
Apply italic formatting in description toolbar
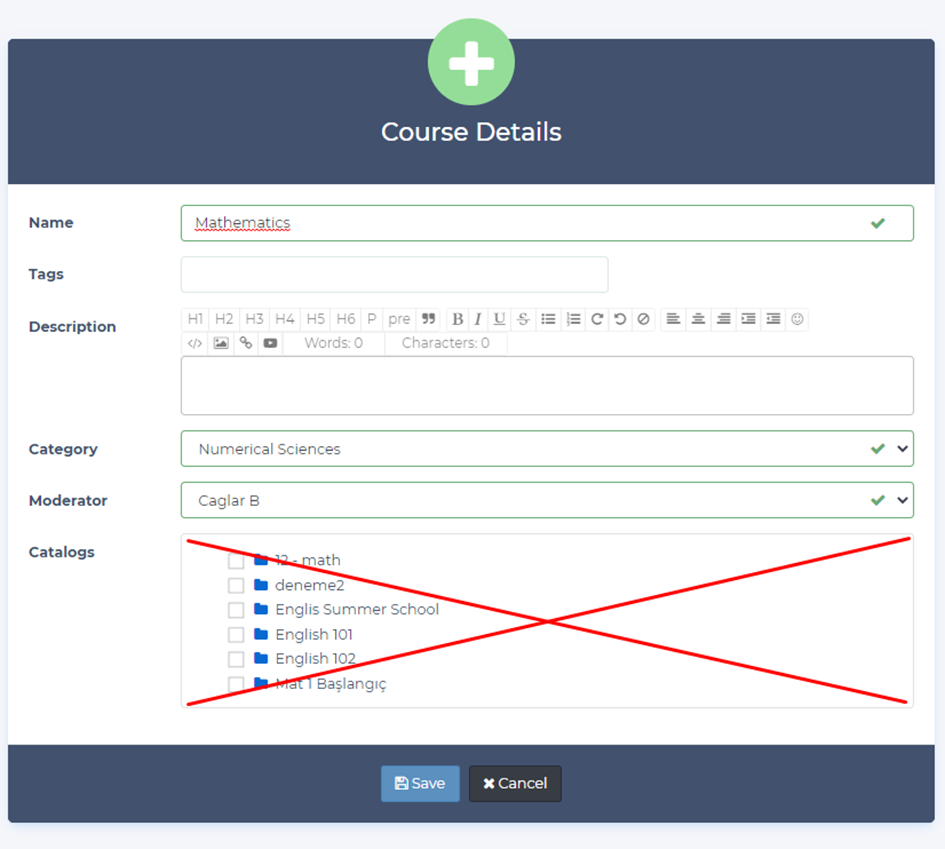(x=478, y=319)
